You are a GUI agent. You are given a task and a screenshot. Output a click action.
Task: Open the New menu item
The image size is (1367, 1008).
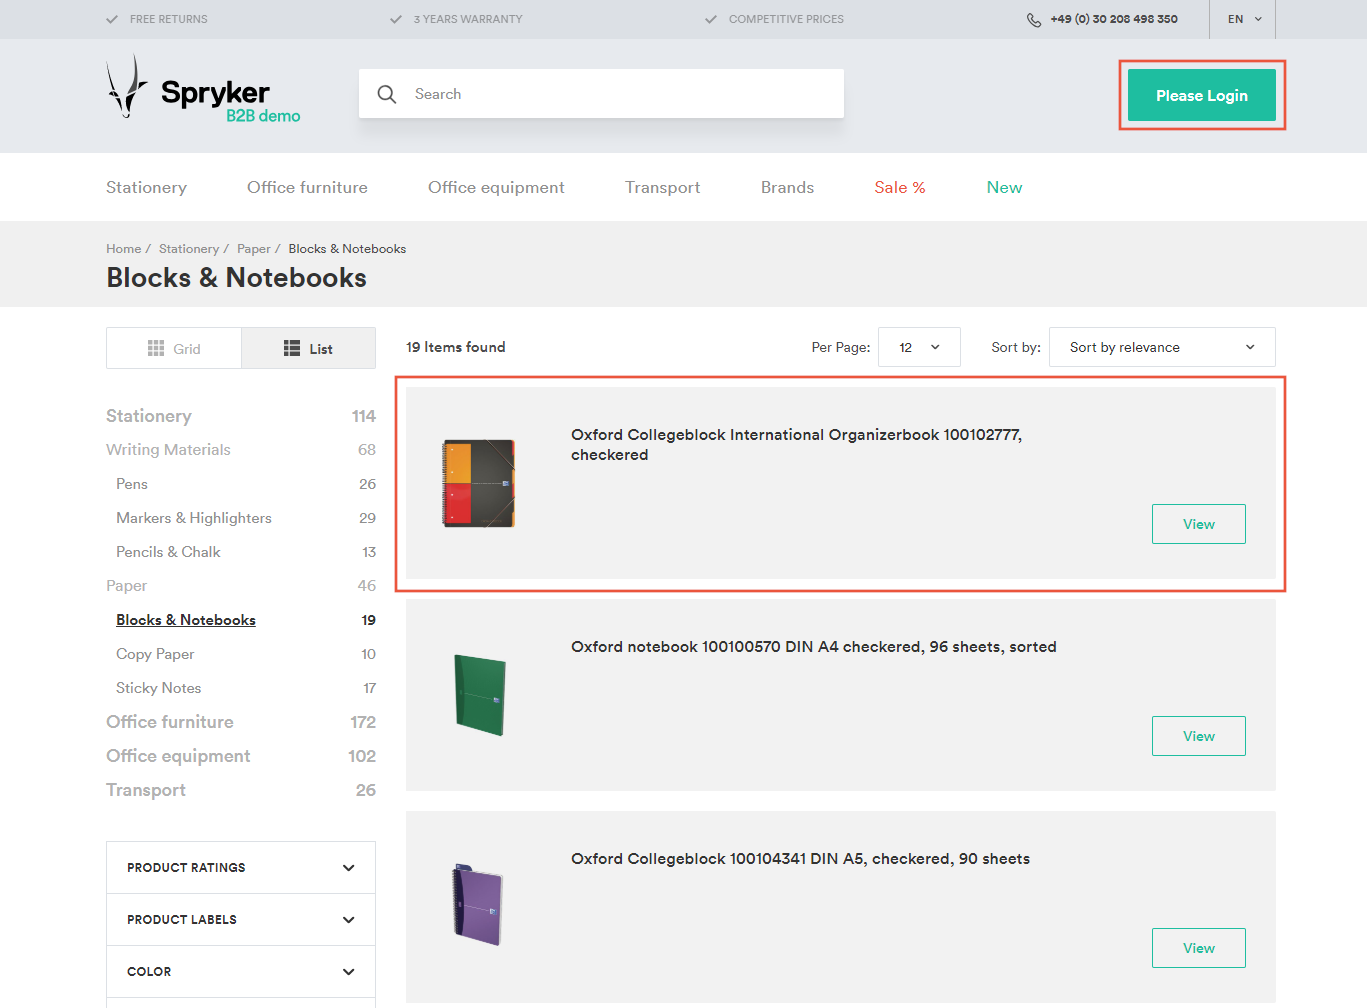tap(1004, 187)
